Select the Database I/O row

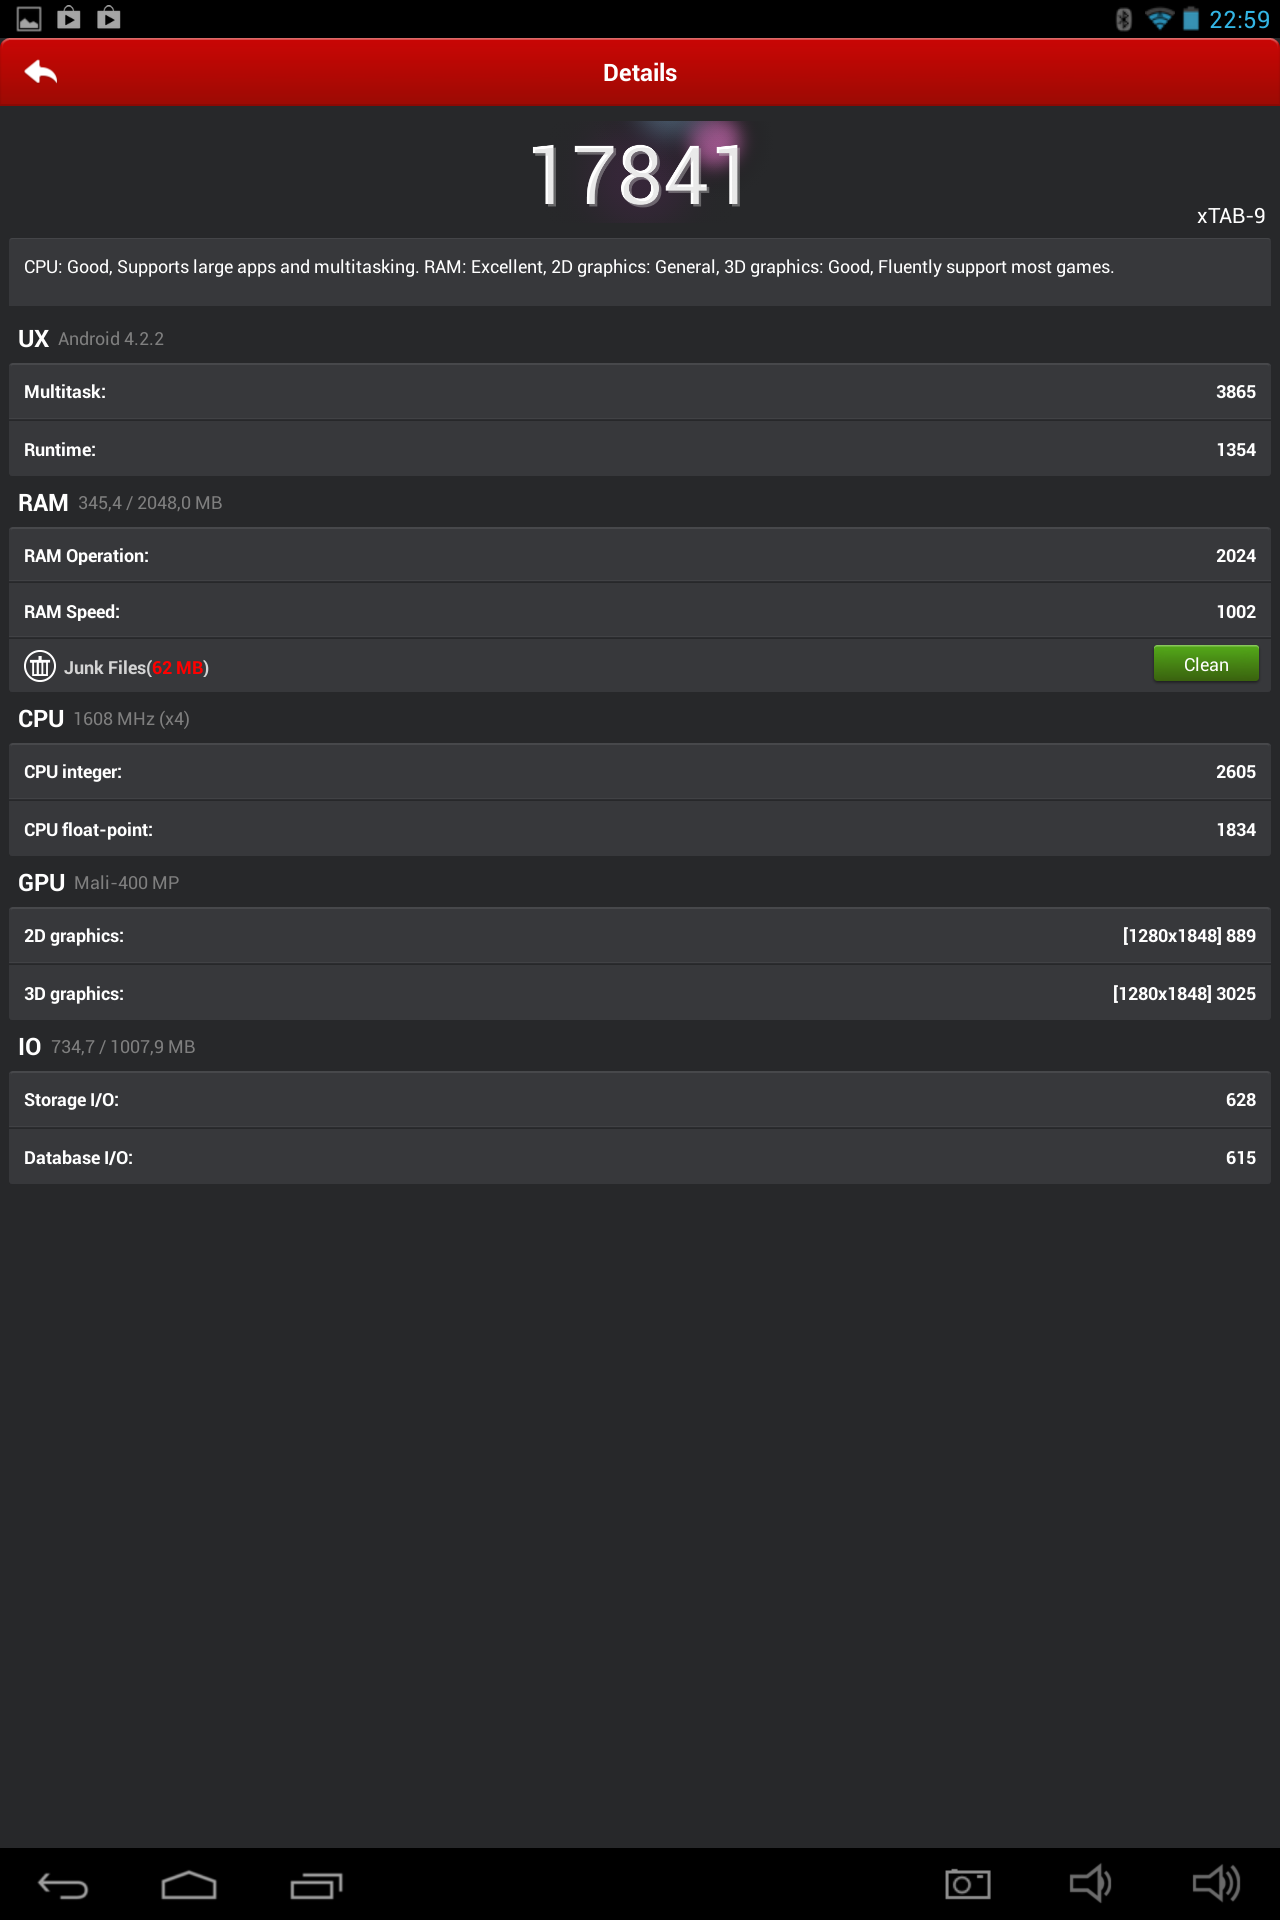(640, 1158)
